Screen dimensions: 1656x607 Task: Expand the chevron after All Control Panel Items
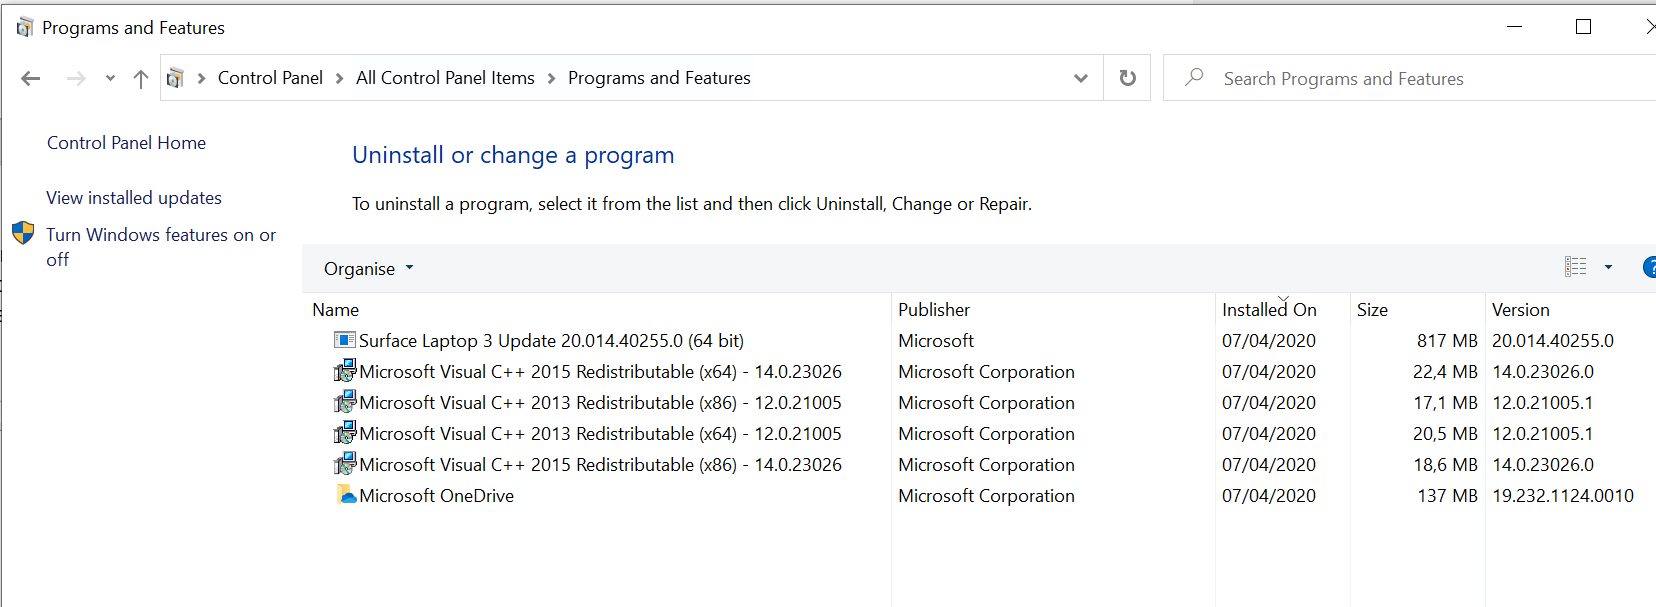pyautogui.click(x=551, y=78)
